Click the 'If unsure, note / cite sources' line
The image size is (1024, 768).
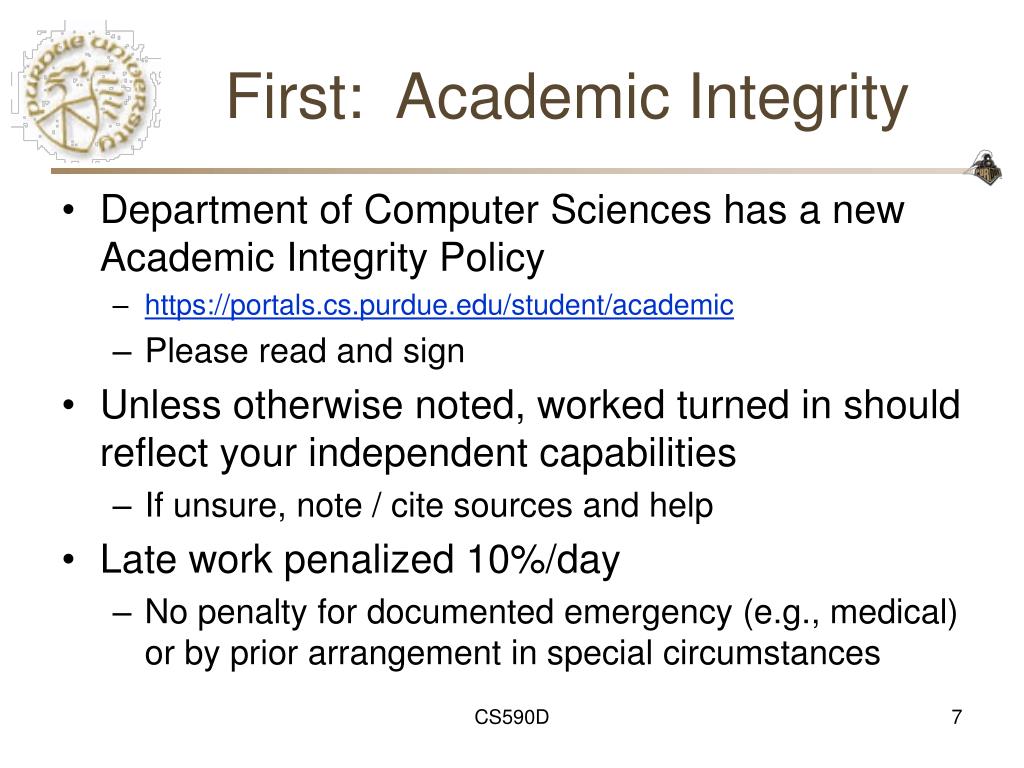(x=428, y=505)
